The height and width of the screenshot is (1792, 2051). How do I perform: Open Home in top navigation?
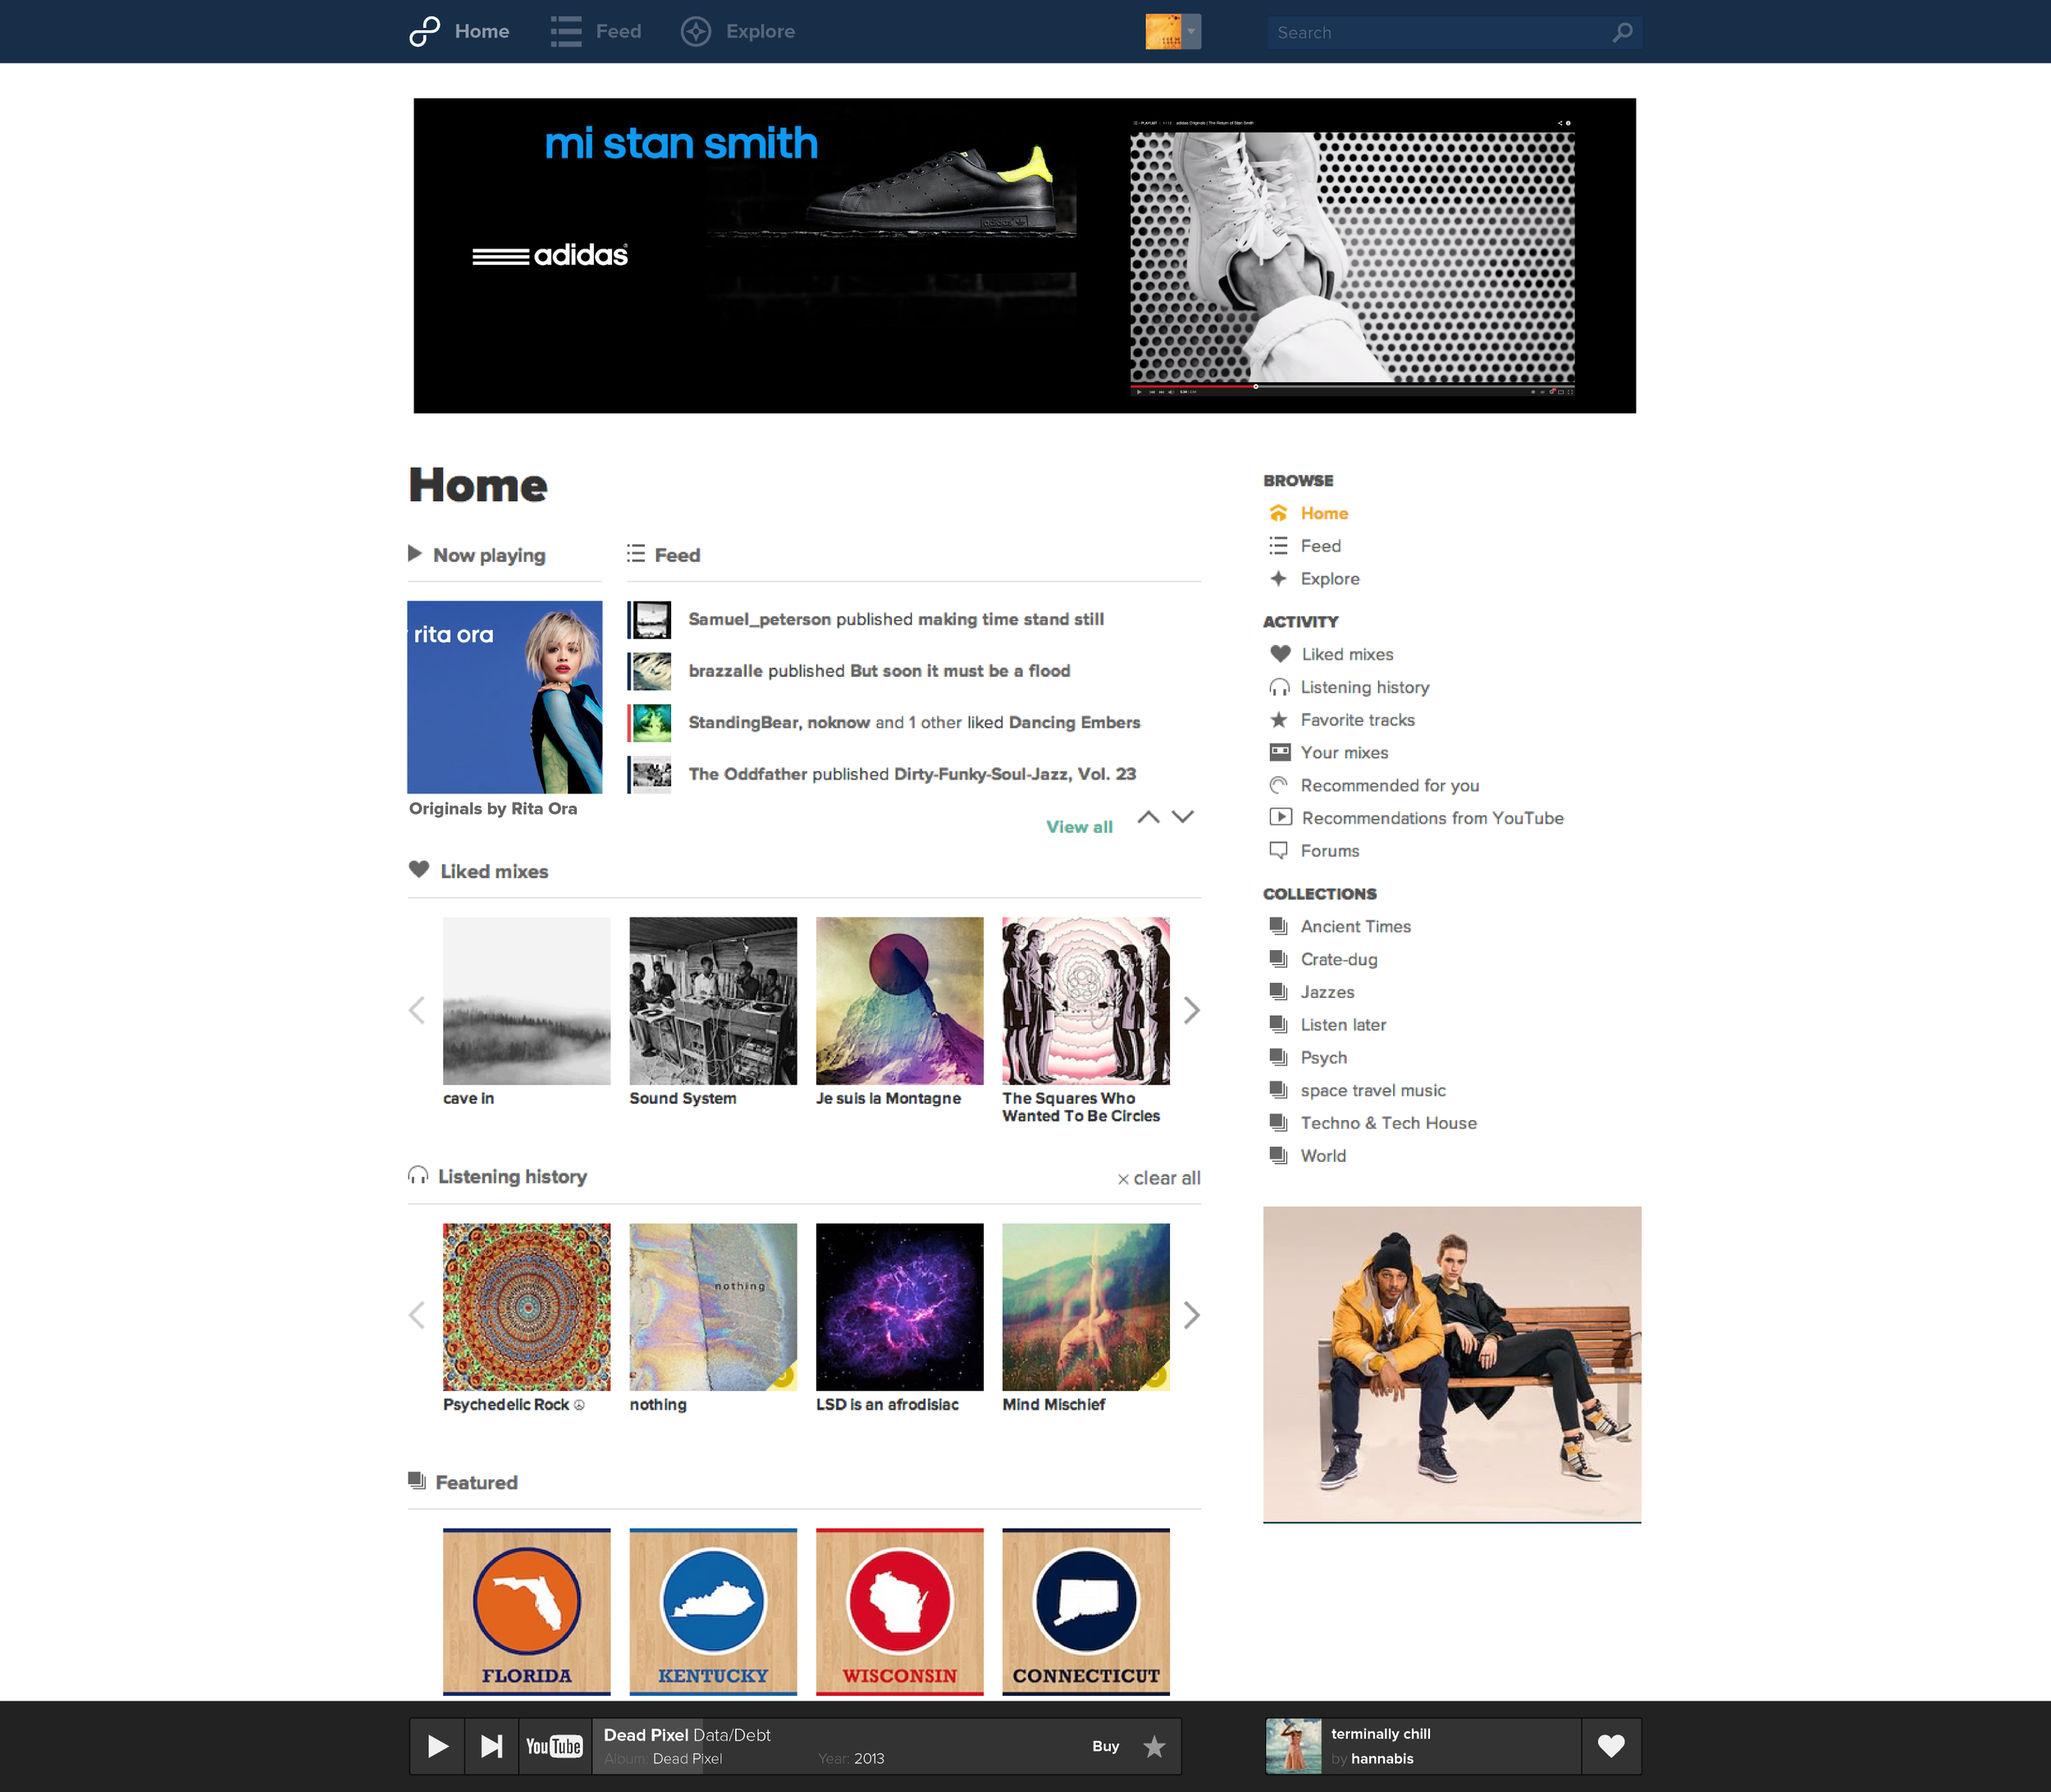[x=482, y=31]
